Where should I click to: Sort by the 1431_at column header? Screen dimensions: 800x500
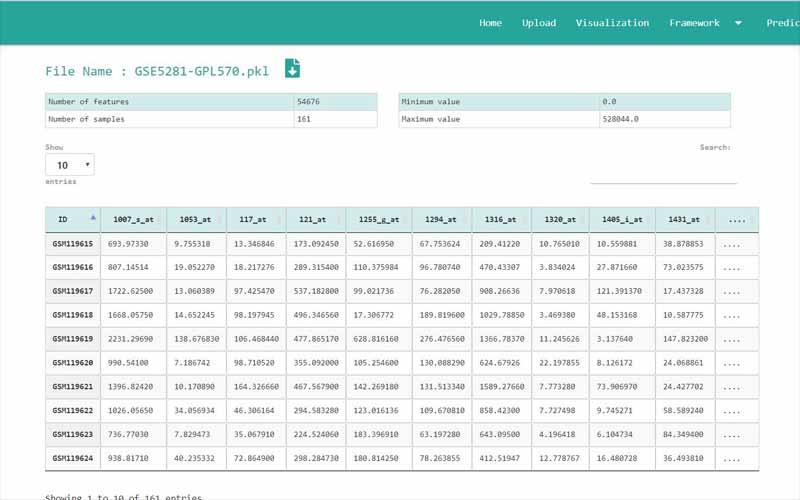pyautogui.click(x=684, y=220)
